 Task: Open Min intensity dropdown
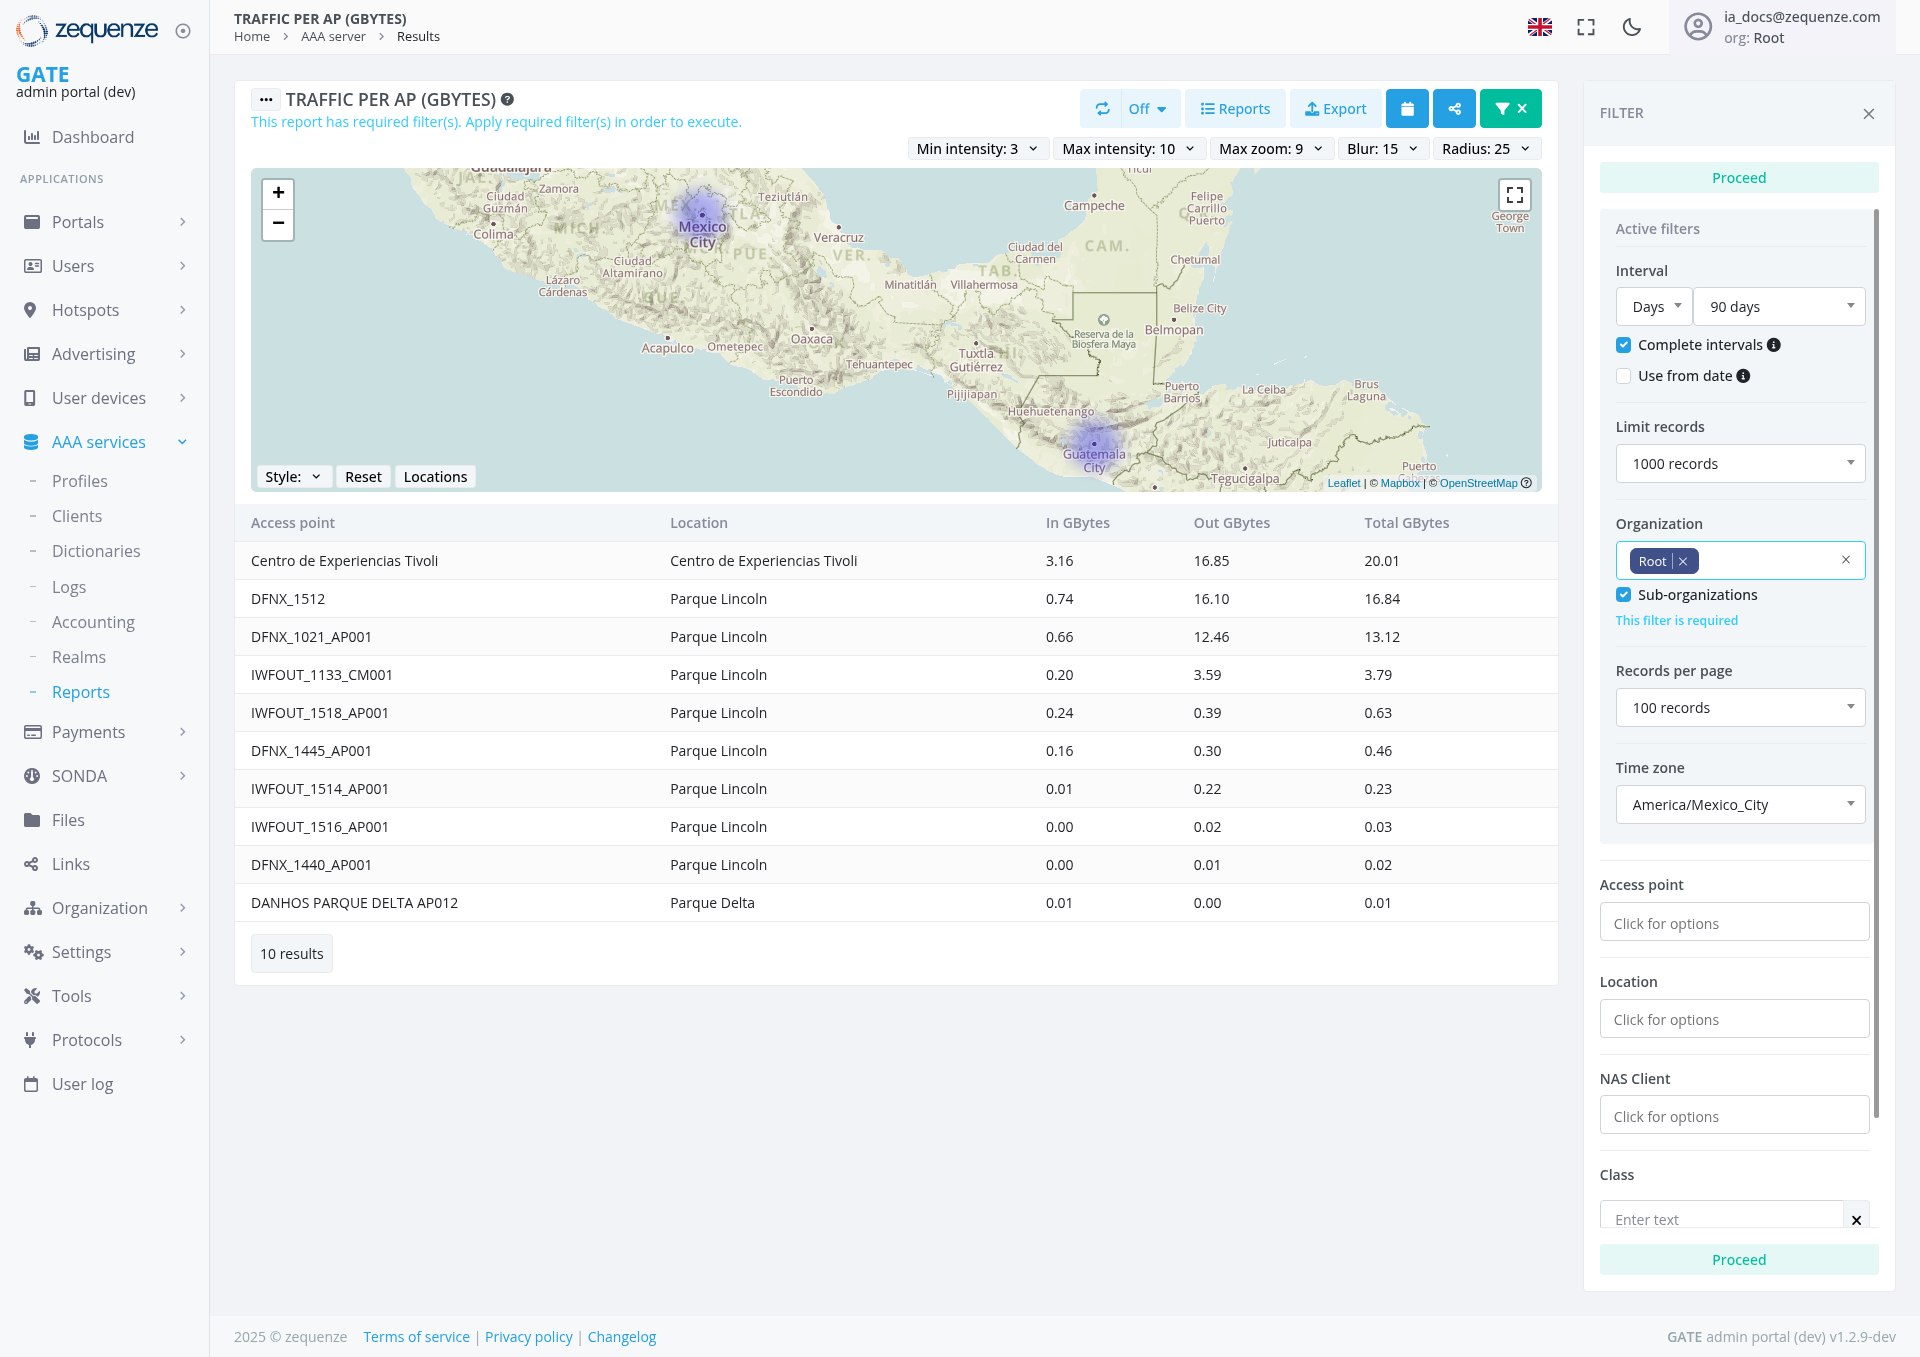(977, 149)
